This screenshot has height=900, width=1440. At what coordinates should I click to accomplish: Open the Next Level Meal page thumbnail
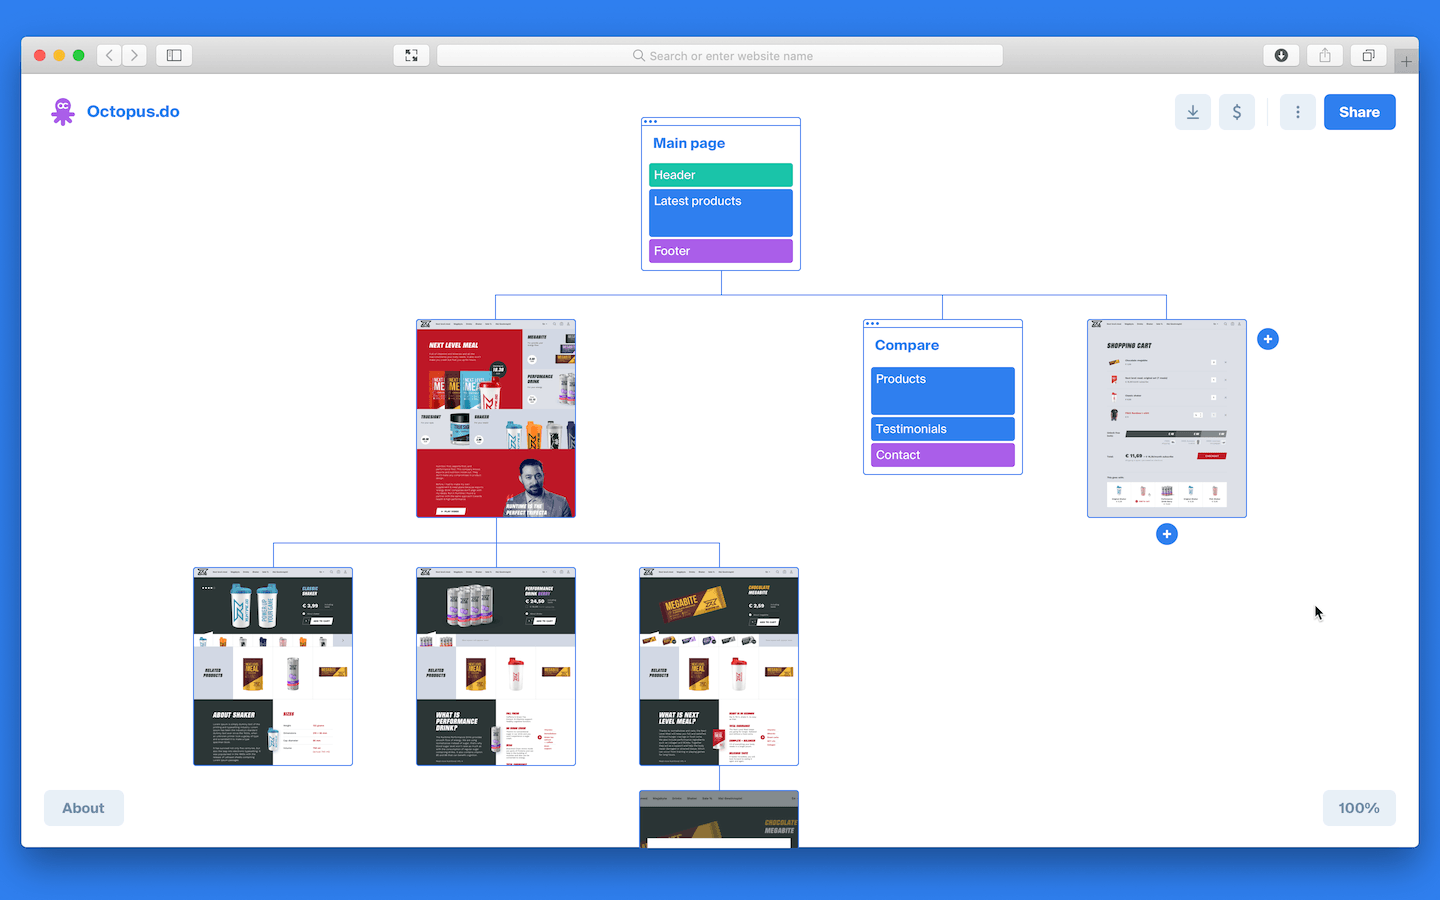(496, 418)
